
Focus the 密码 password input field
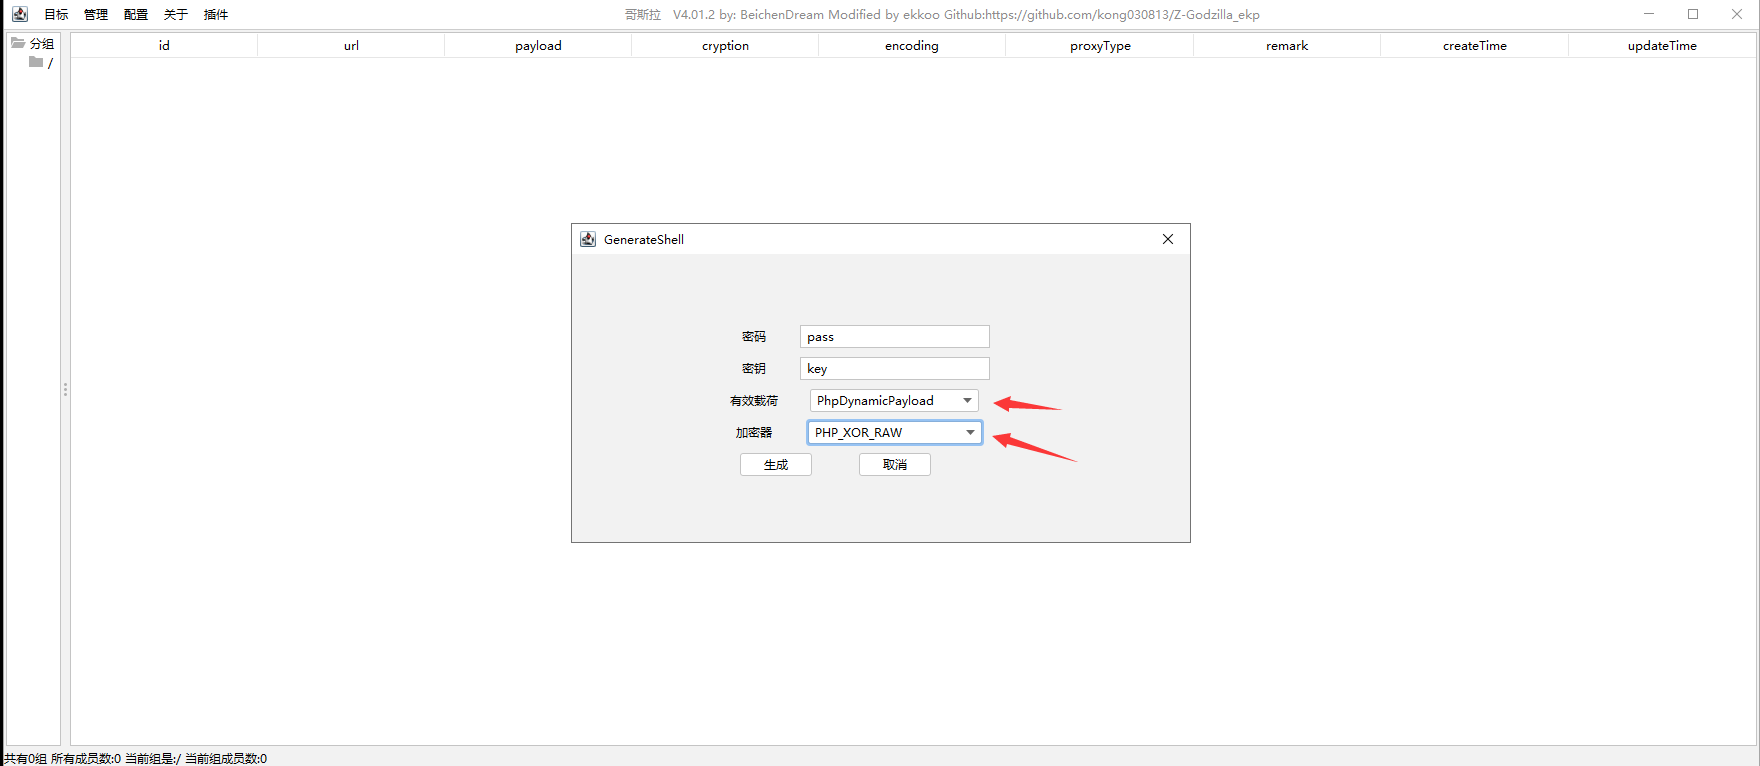click(x=894, y=337)
